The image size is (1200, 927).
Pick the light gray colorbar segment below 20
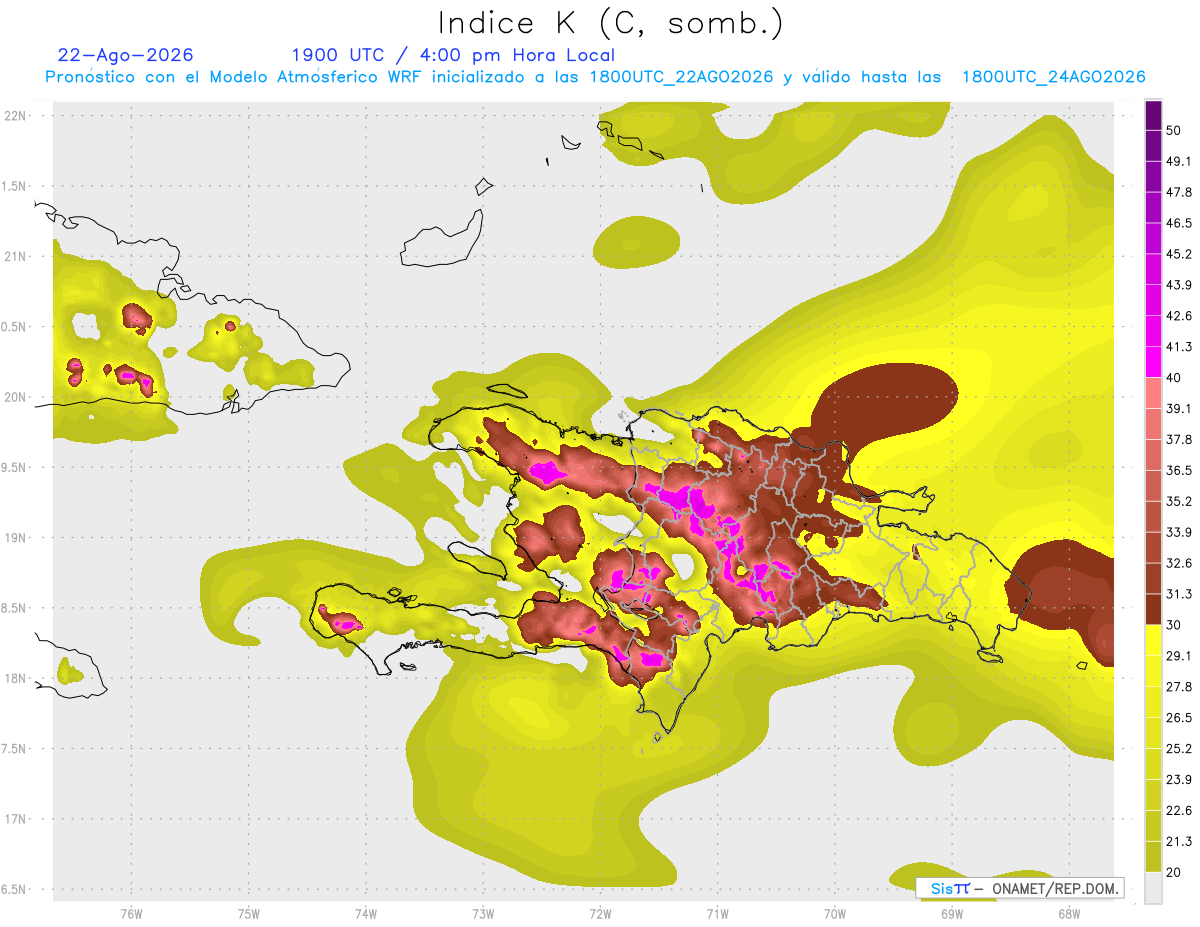click(1153, 887)
